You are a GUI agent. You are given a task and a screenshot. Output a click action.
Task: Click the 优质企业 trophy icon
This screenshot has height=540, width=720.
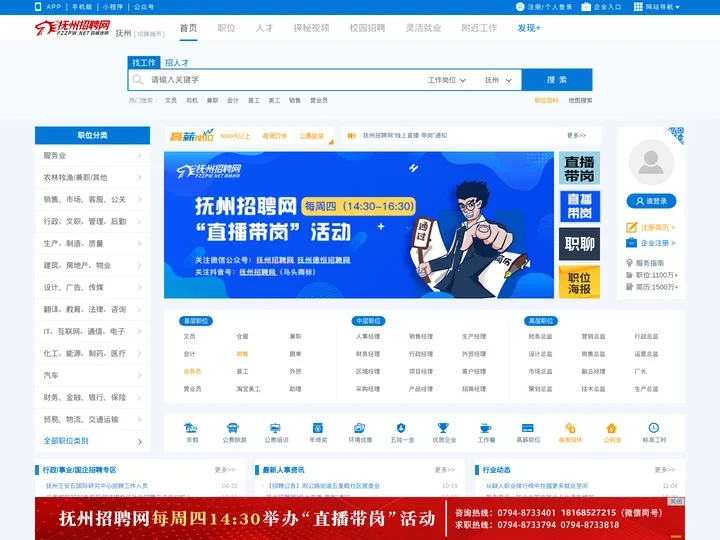tap(443, 428)
